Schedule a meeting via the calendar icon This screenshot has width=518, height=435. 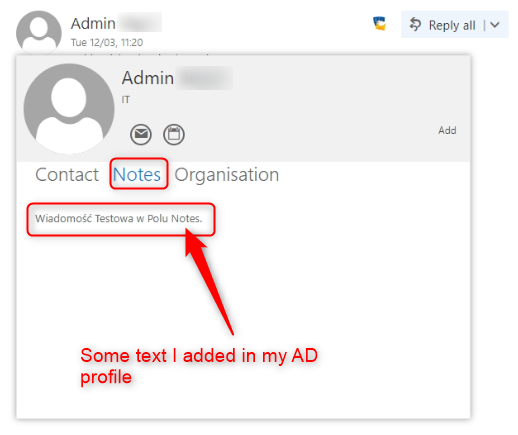pos(174,134)
